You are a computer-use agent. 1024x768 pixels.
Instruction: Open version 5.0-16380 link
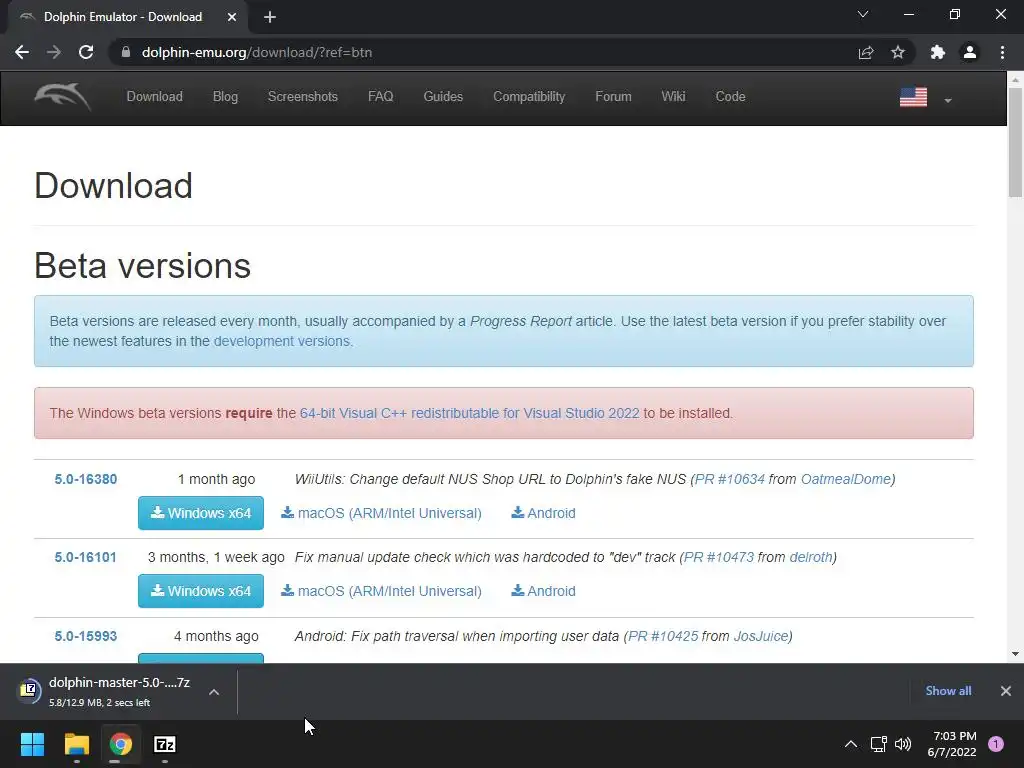coord(86,479)
